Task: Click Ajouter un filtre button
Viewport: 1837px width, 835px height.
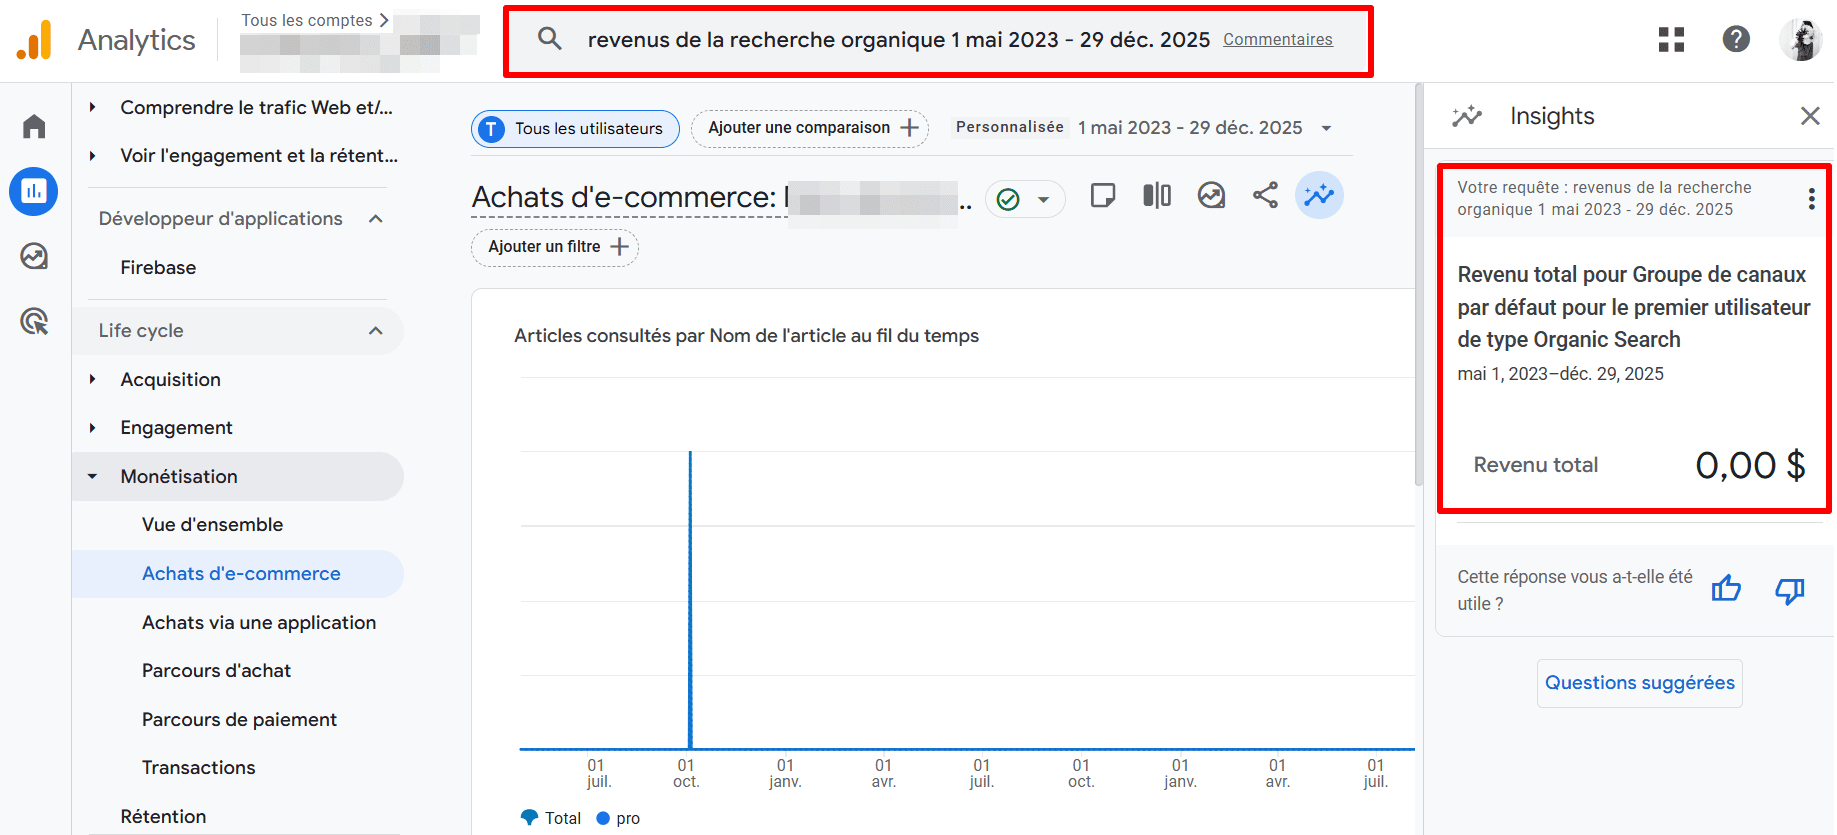Action: point(555,246)
